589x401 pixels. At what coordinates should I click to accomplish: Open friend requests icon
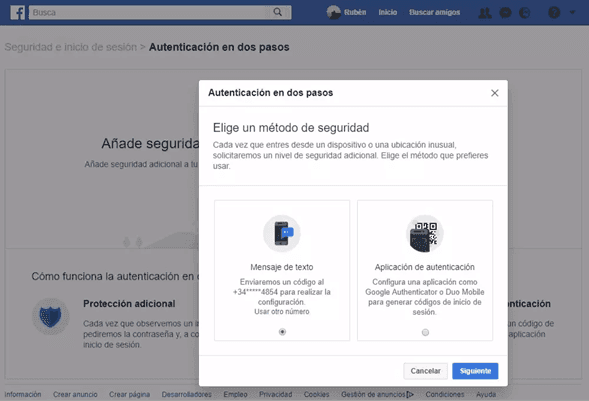[485, 13]
